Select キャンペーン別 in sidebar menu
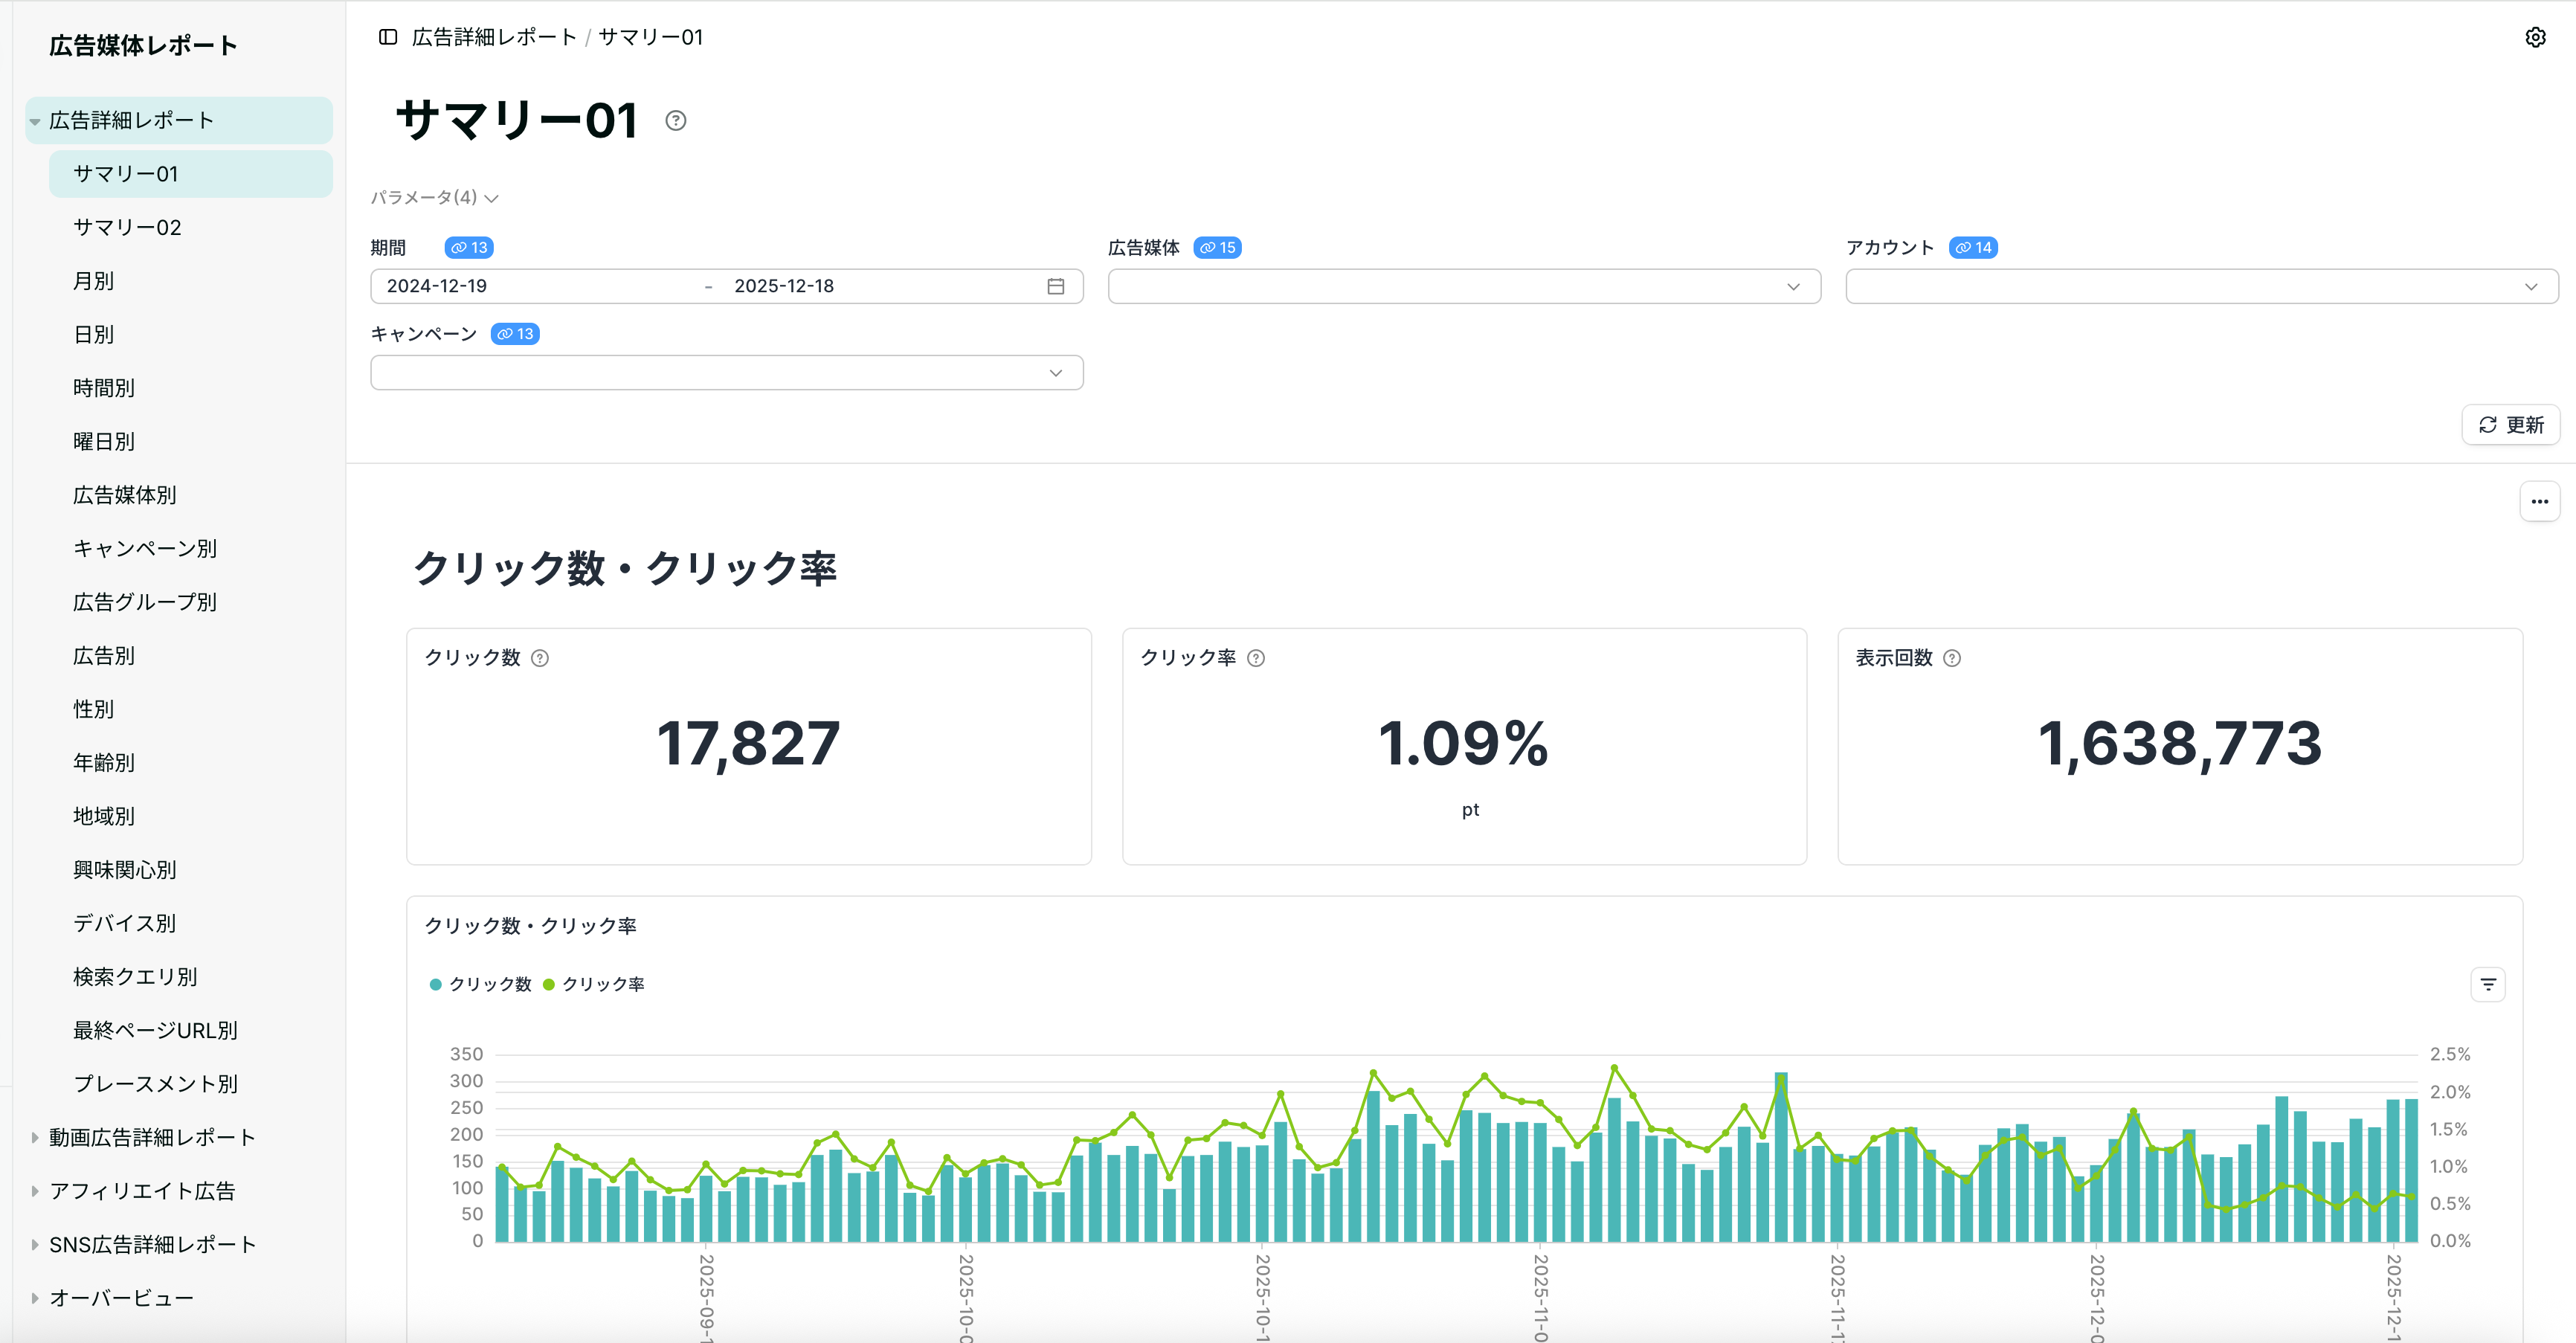The width and height of the screenshot is (2576, 1343). 145,548
